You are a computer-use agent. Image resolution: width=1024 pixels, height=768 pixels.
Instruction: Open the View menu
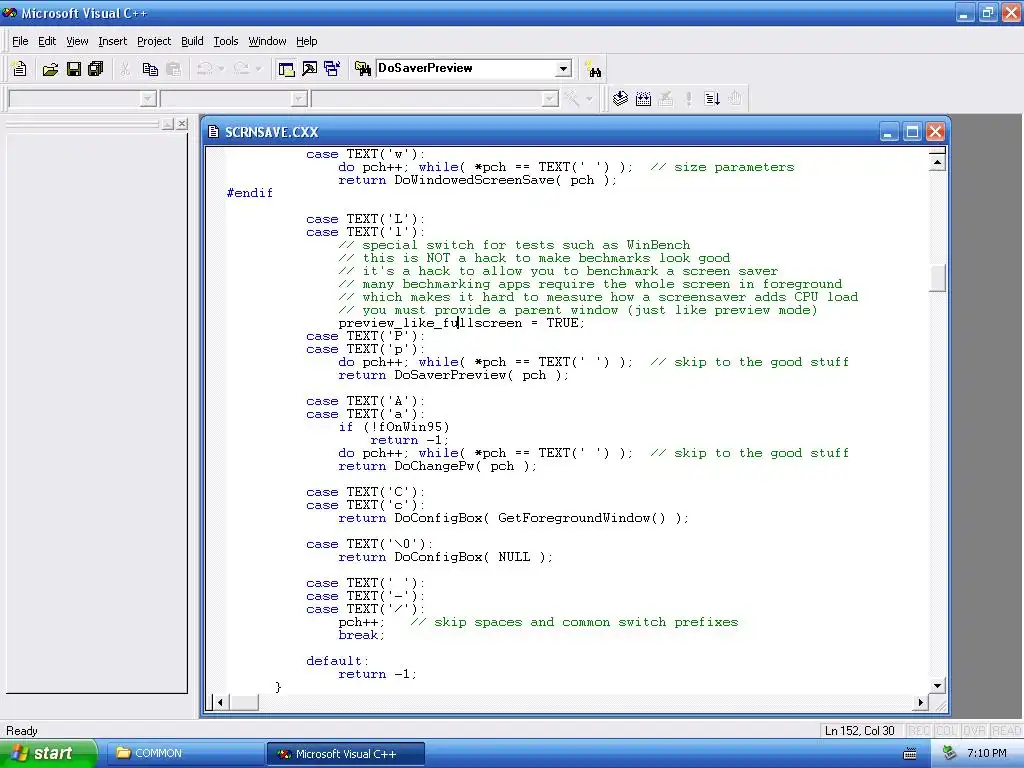(77, 41)
